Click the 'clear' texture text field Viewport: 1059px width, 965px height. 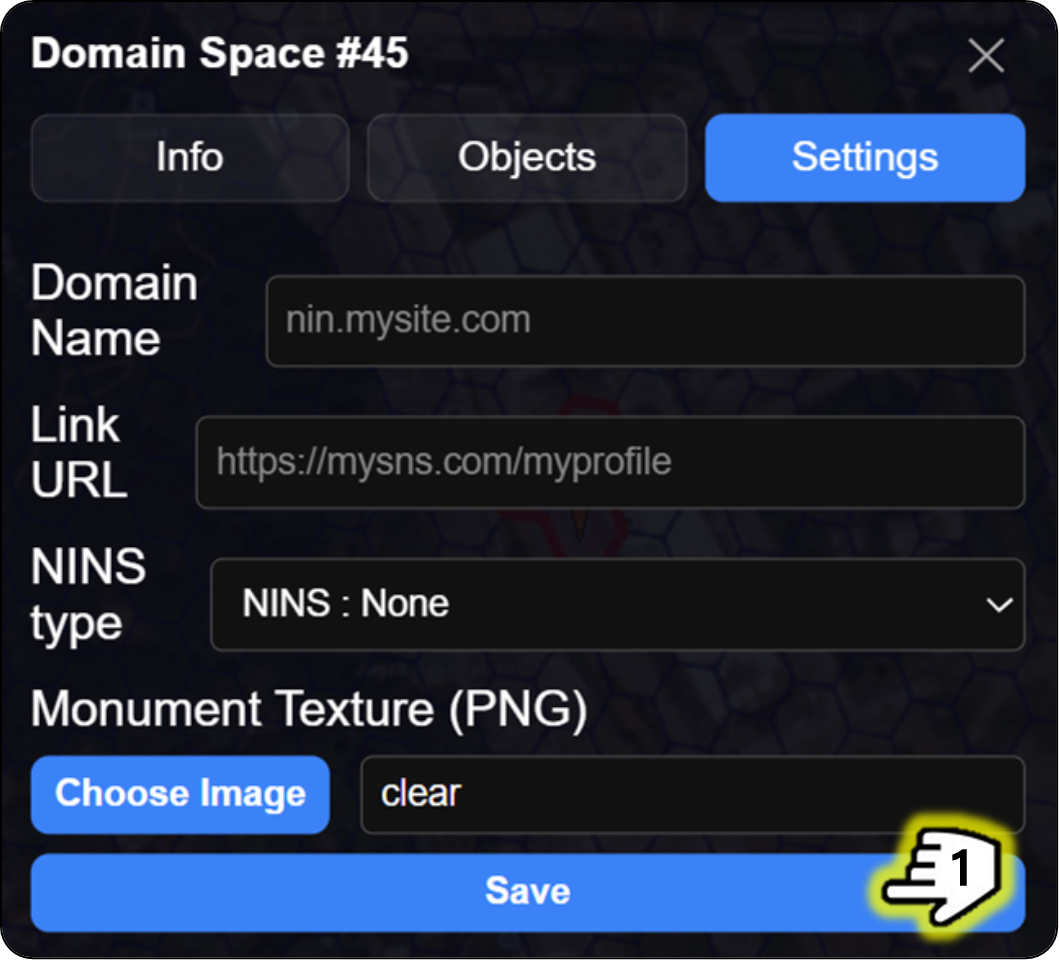692,794
